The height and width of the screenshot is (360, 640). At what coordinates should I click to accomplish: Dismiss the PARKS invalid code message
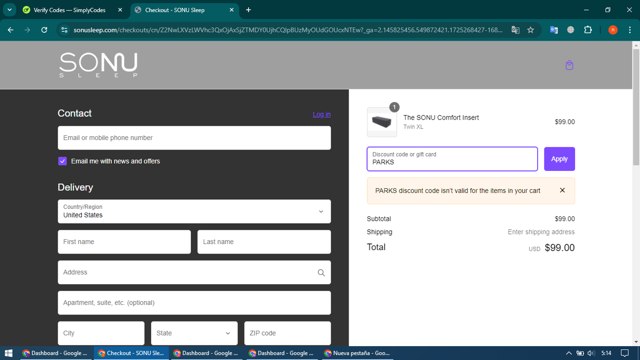pyautogui.click(x=562, y=190)
